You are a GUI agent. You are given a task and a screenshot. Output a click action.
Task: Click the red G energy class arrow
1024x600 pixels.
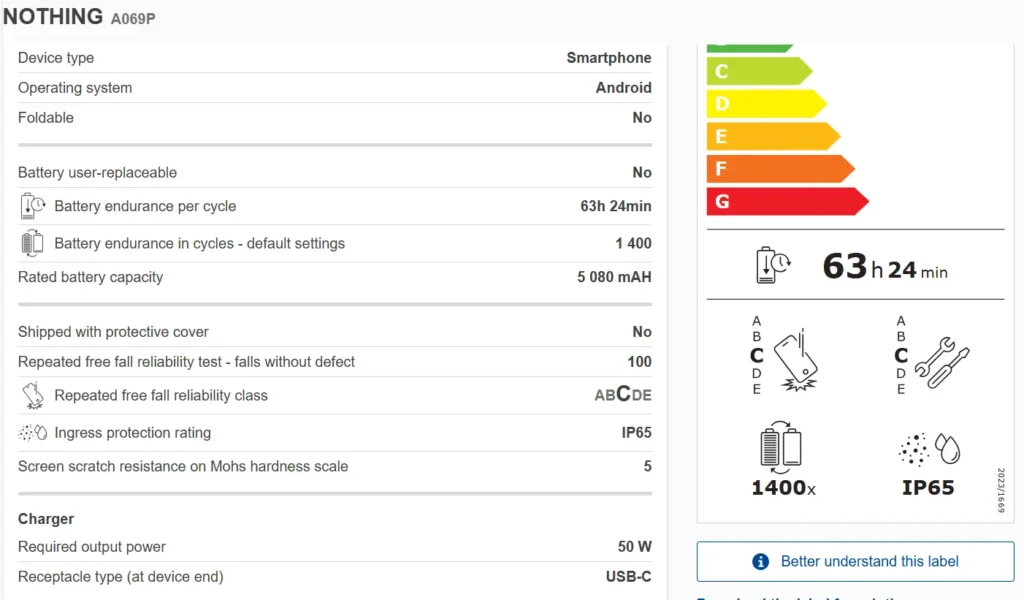pyautogui.click(x=785, y=202)
